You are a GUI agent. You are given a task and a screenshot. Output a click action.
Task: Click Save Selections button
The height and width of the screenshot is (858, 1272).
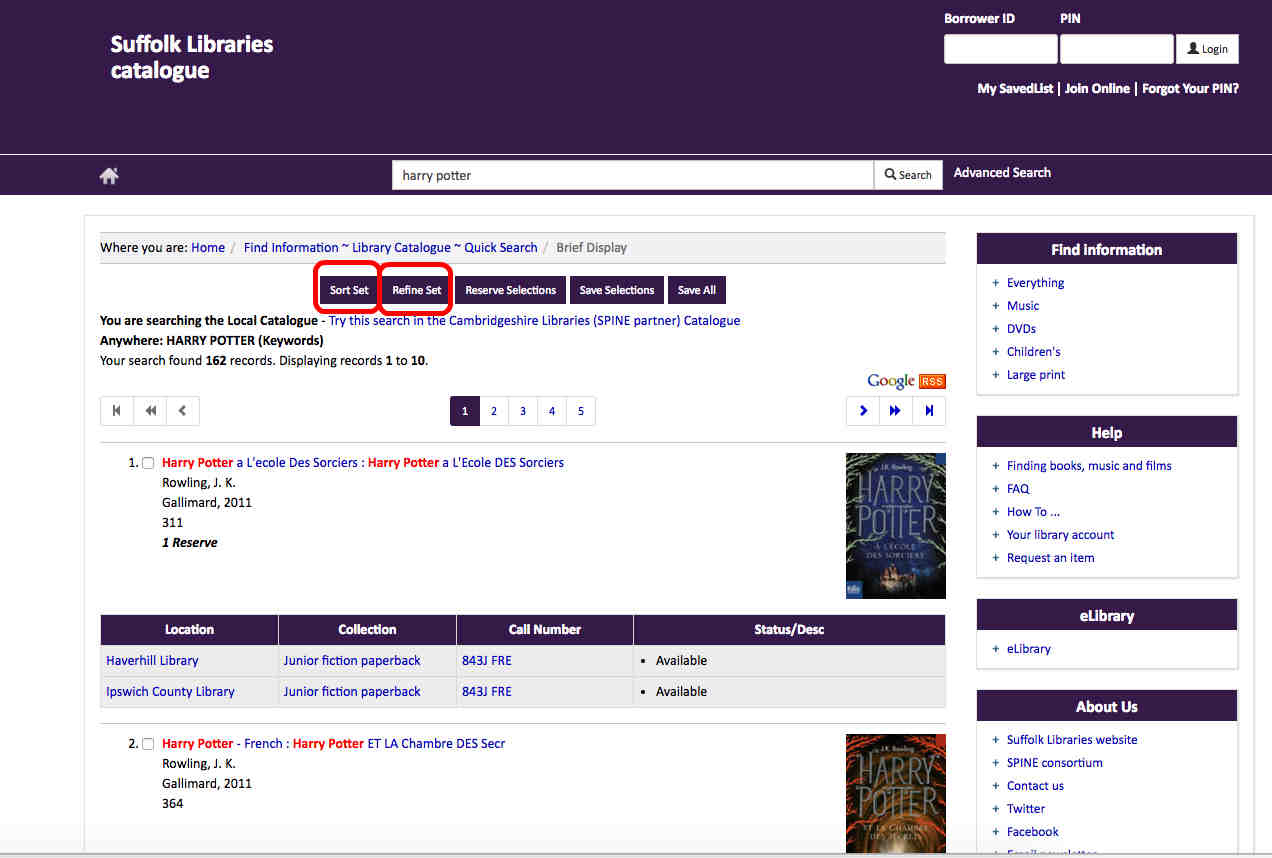point(616,290)
